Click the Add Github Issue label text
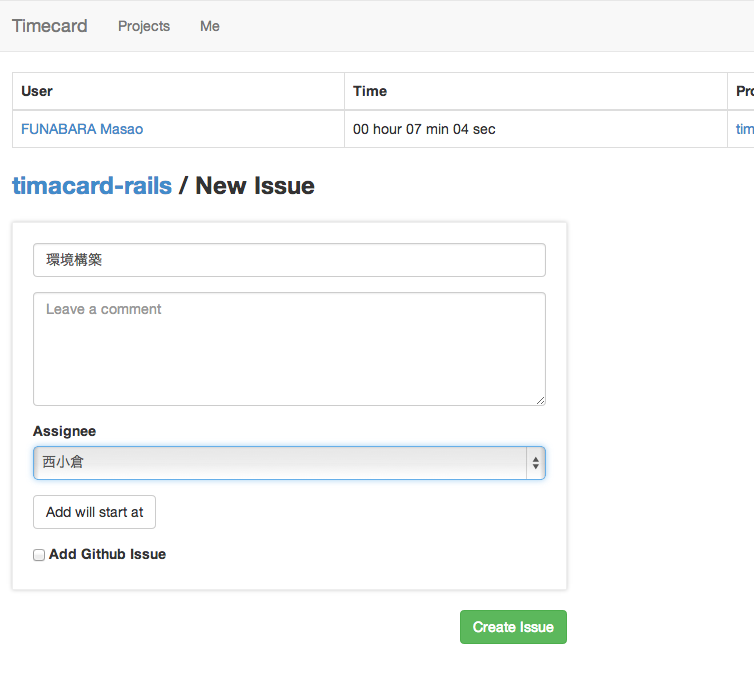 [x=107, y=554]
